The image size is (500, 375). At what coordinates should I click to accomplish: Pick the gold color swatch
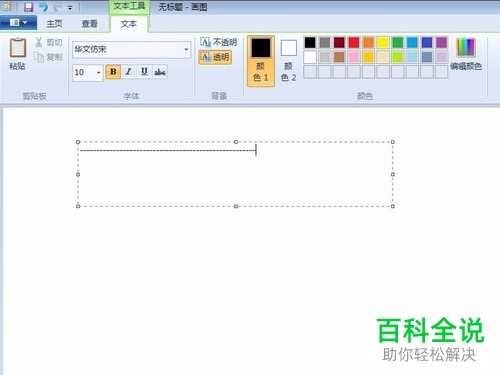tap(368, 57)
